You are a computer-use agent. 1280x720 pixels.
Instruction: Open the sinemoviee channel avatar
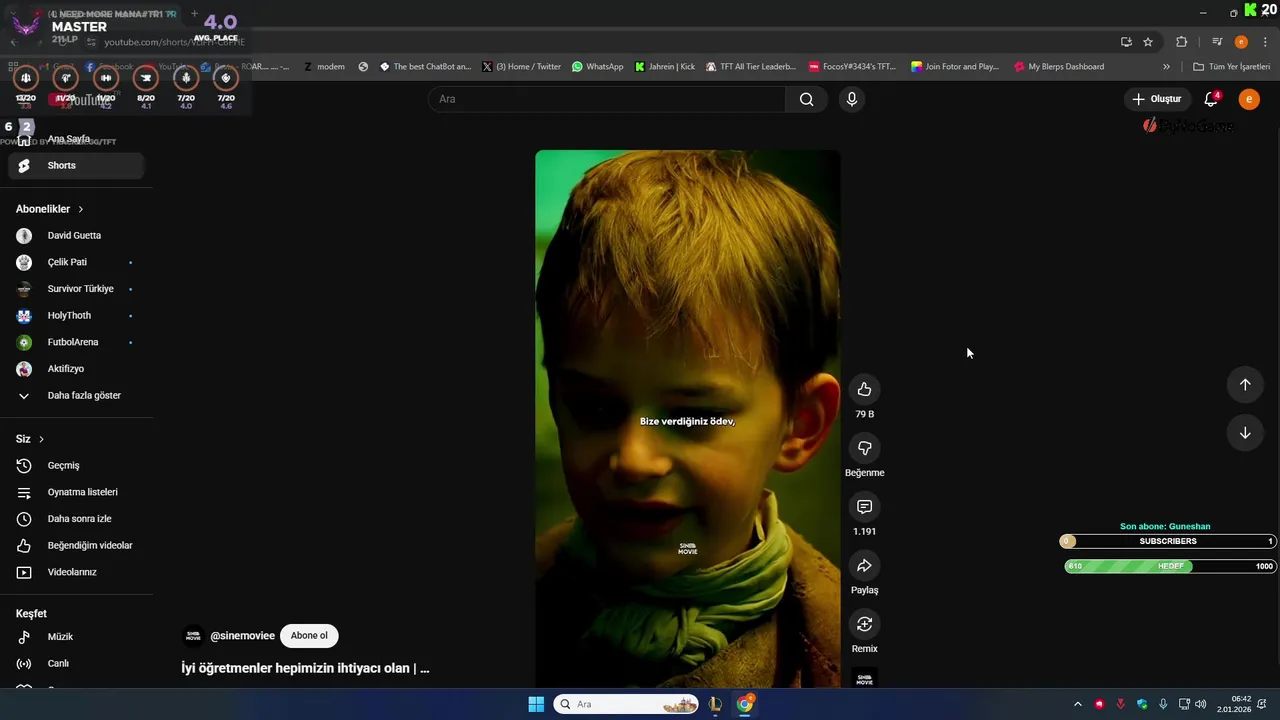pos(193,636)
